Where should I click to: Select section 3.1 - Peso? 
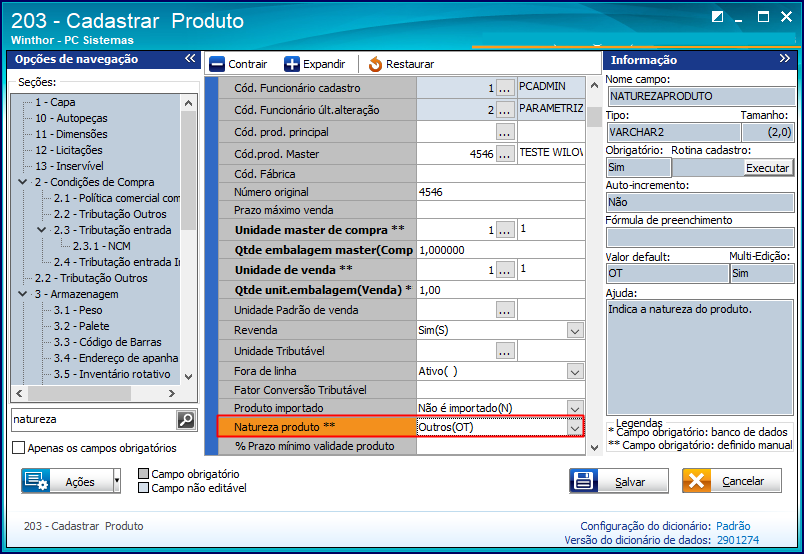(x=78, y=310)
